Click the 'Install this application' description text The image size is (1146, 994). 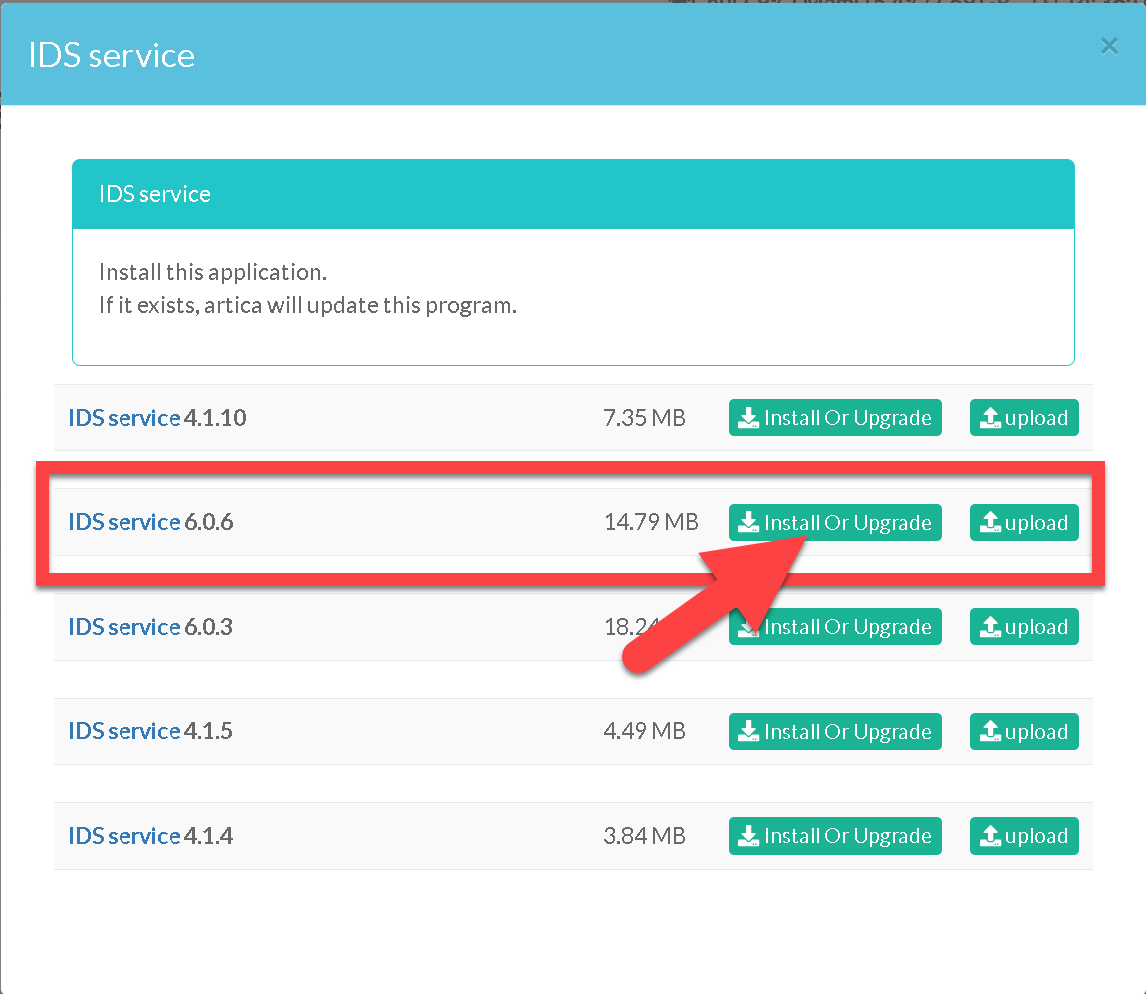tap(213, 272)
